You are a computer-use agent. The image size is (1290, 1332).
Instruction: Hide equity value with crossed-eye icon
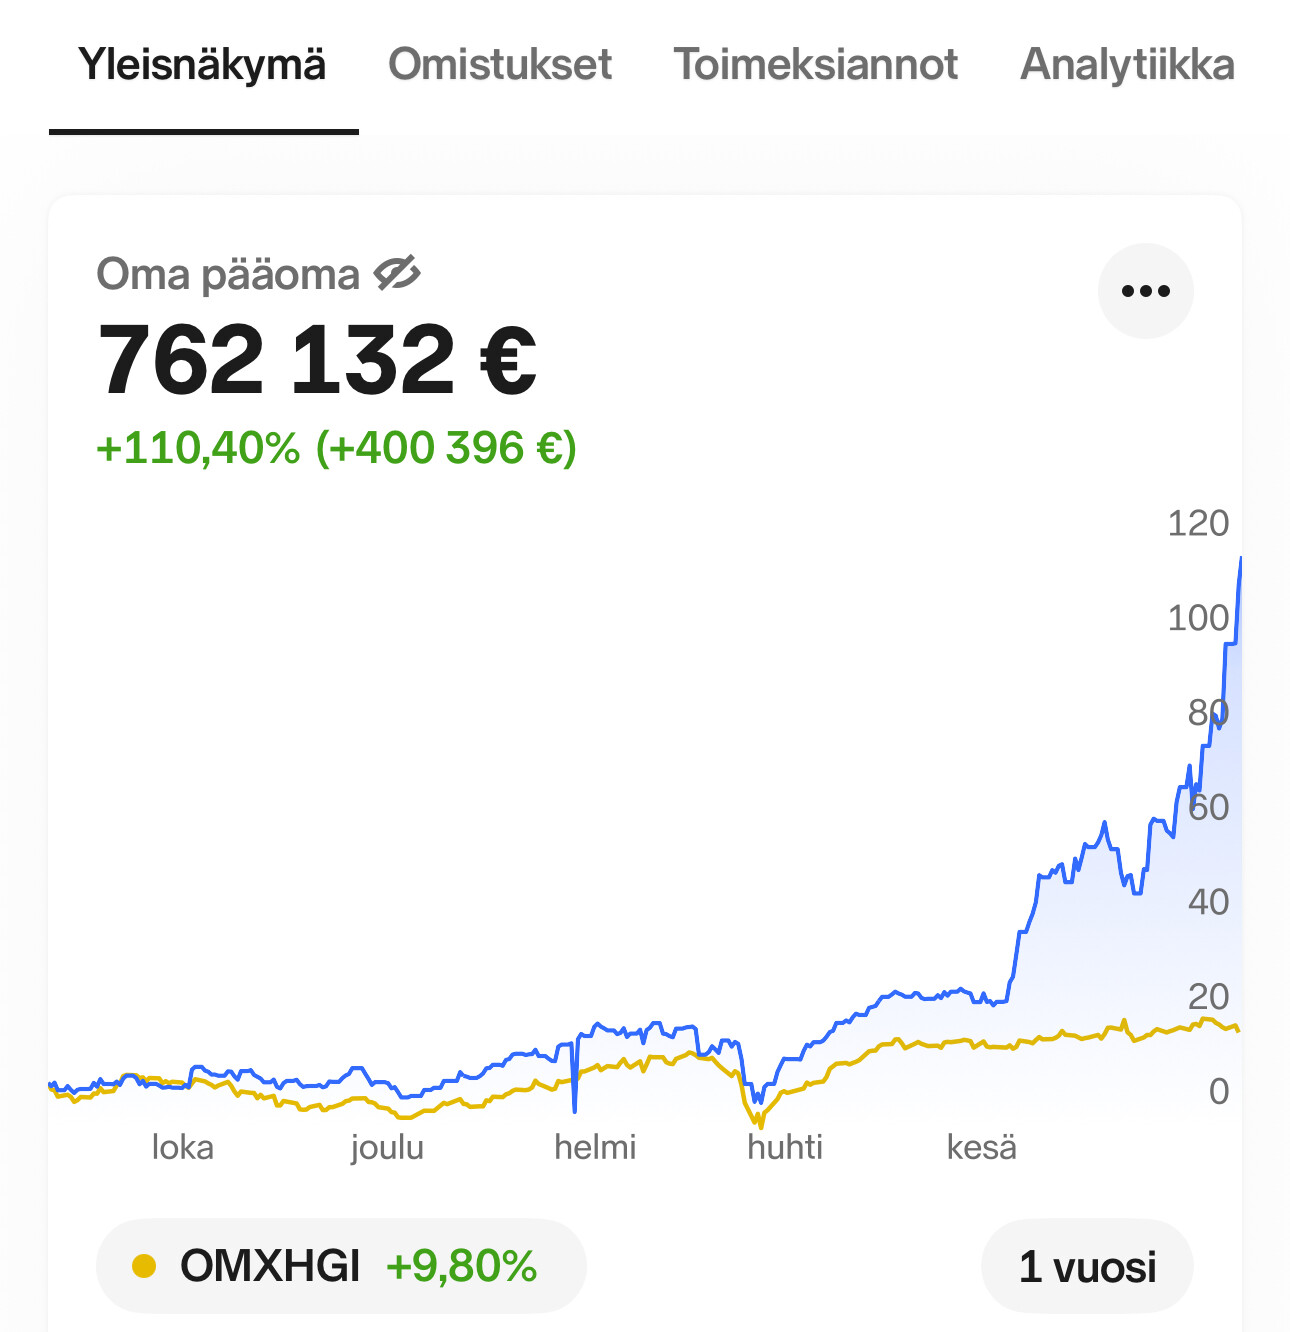pos(397,273)
